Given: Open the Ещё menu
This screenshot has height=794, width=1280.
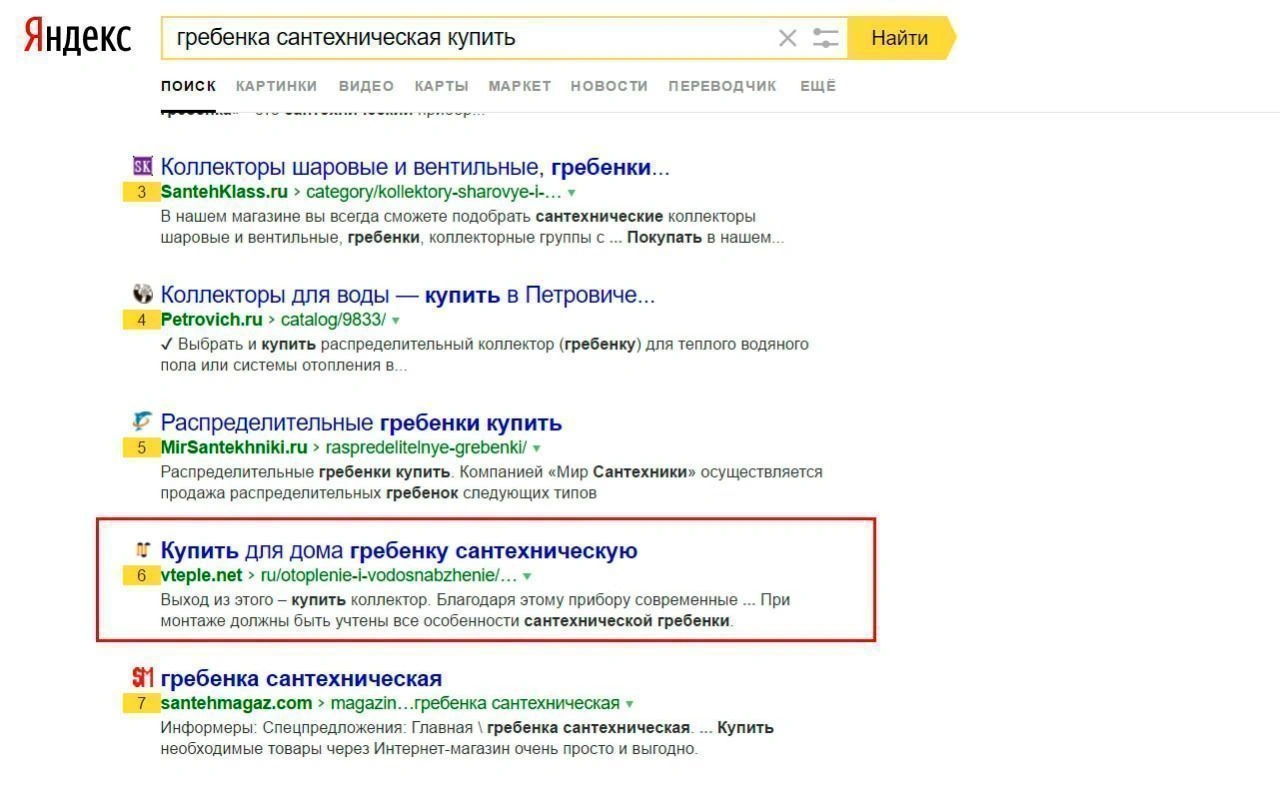Looking at the screenshot, I should pos(817,86).
